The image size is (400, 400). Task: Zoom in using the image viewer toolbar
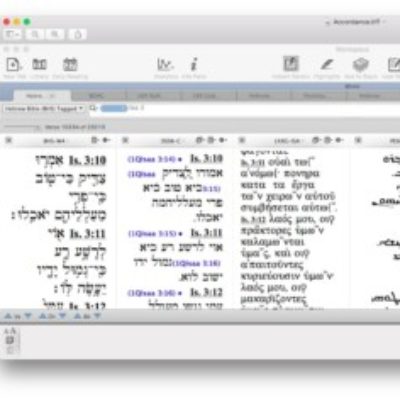pos(55,34)
